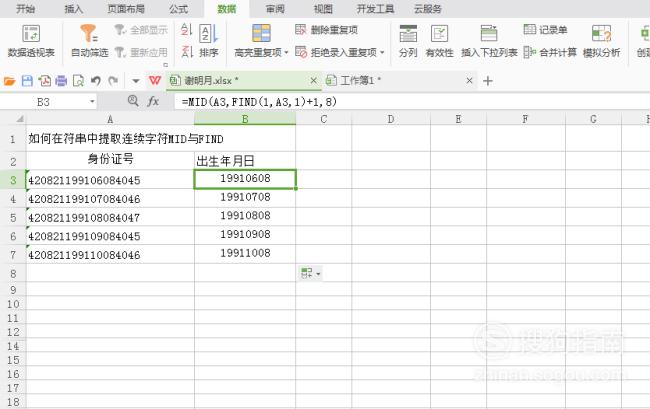Click the zoom magnifier in formula bar

tap(133, 101)
